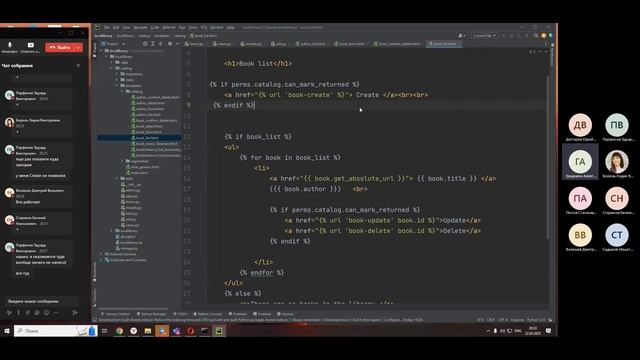Image resolution: width=640 pixels, height=360 pixels.
Task: Hide the Project tool window
Action: tap(177, 44)
